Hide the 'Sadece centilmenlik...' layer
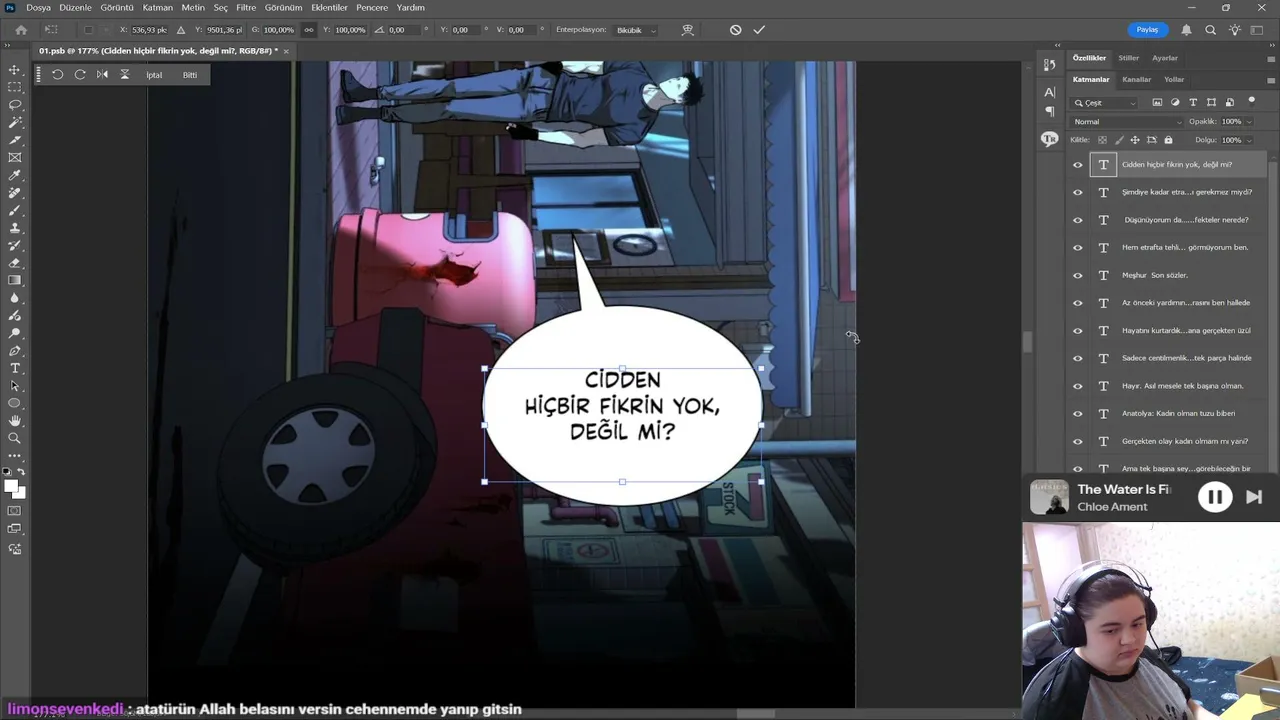 [x=1078, y=358]
